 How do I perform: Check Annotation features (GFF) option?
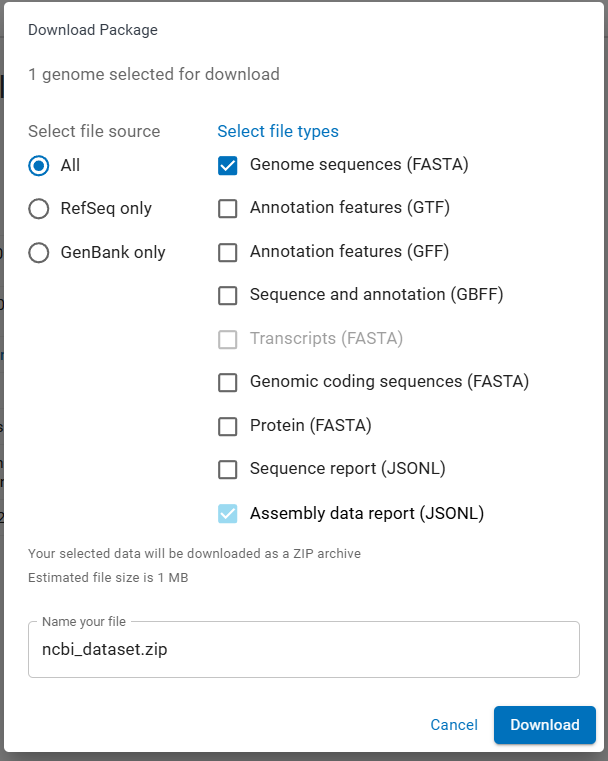(228, 252)
